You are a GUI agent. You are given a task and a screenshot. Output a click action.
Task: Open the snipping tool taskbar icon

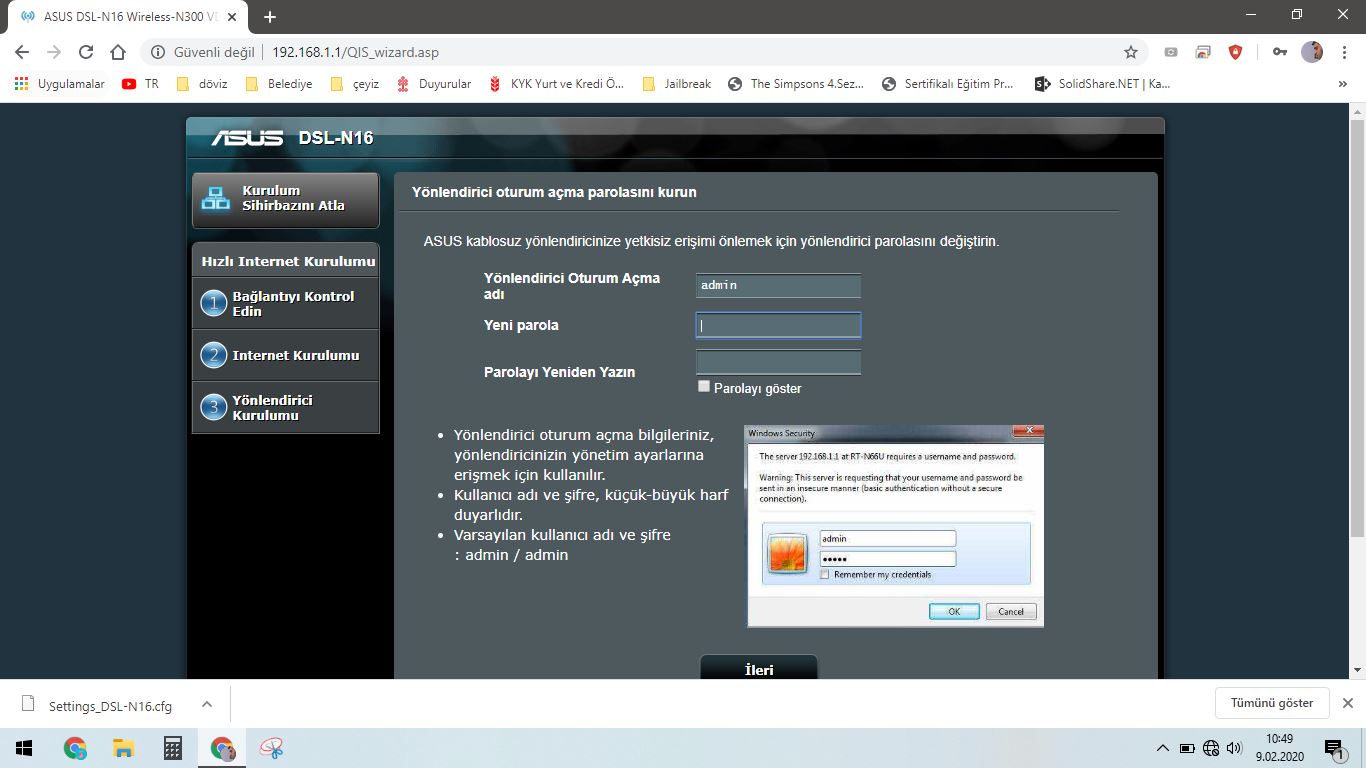tap(271, 748)
